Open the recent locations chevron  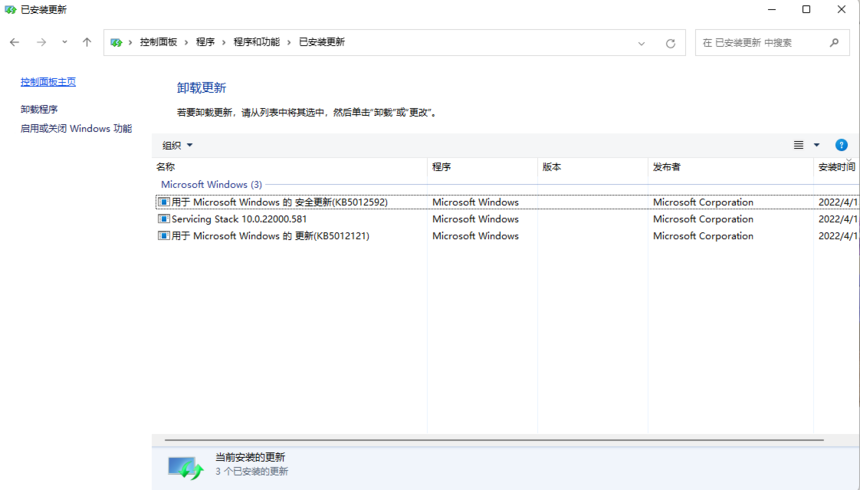tap(65, 42)
